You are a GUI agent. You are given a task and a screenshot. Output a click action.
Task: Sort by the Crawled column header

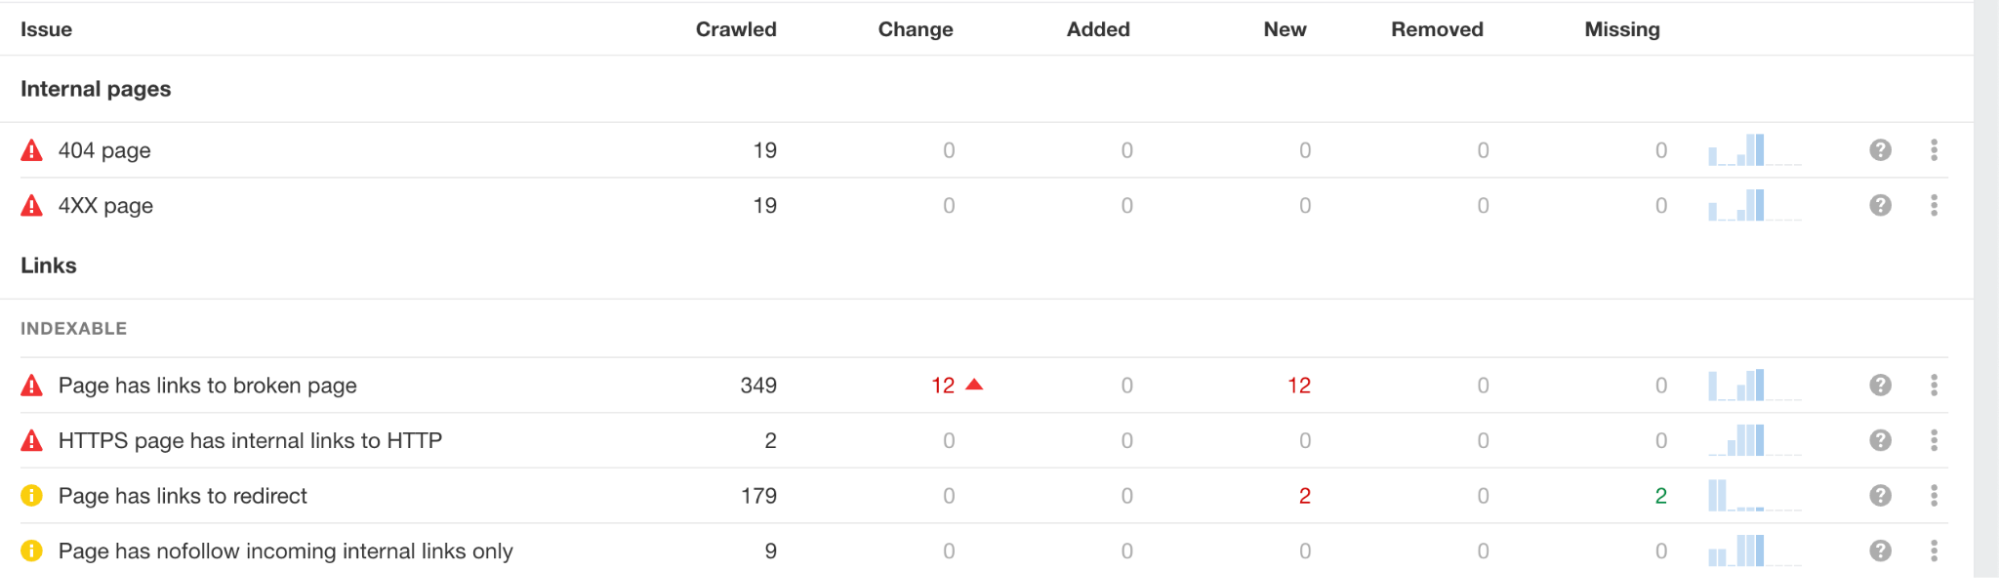(x=736, y=29)
